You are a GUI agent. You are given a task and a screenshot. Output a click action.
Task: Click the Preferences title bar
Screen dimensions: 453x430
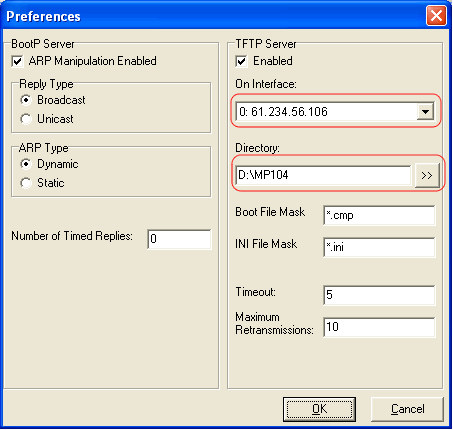click(x=213, y=16)
